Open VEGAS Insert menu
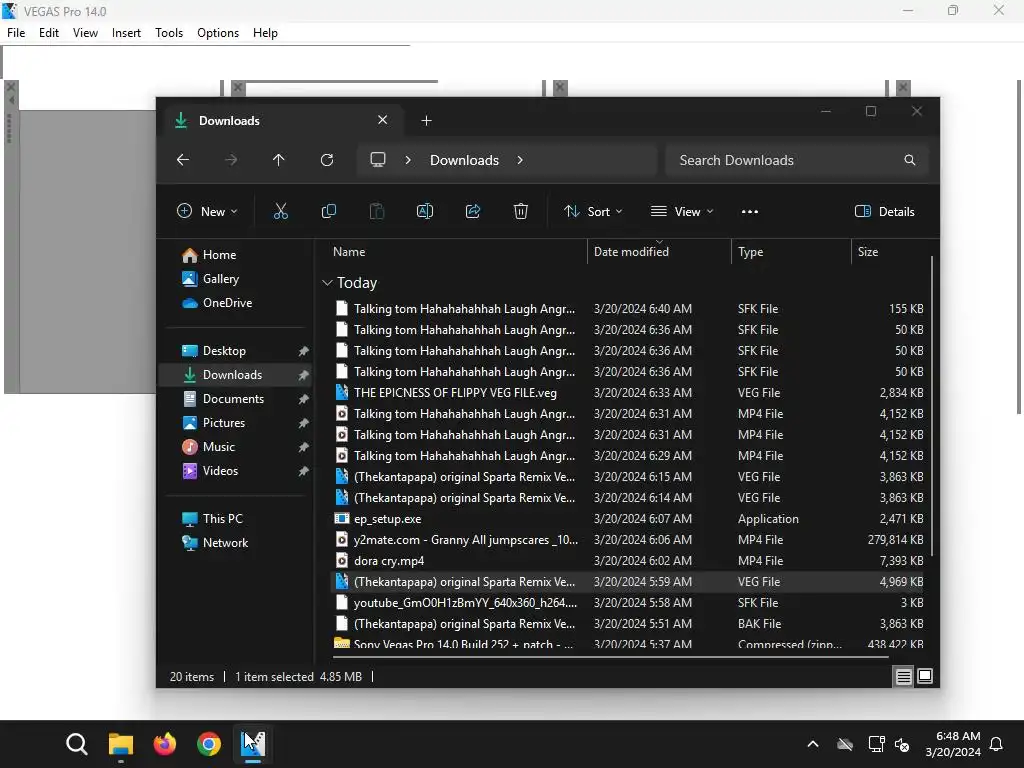Screen dimensions: 1024x768 coord(126,33)
